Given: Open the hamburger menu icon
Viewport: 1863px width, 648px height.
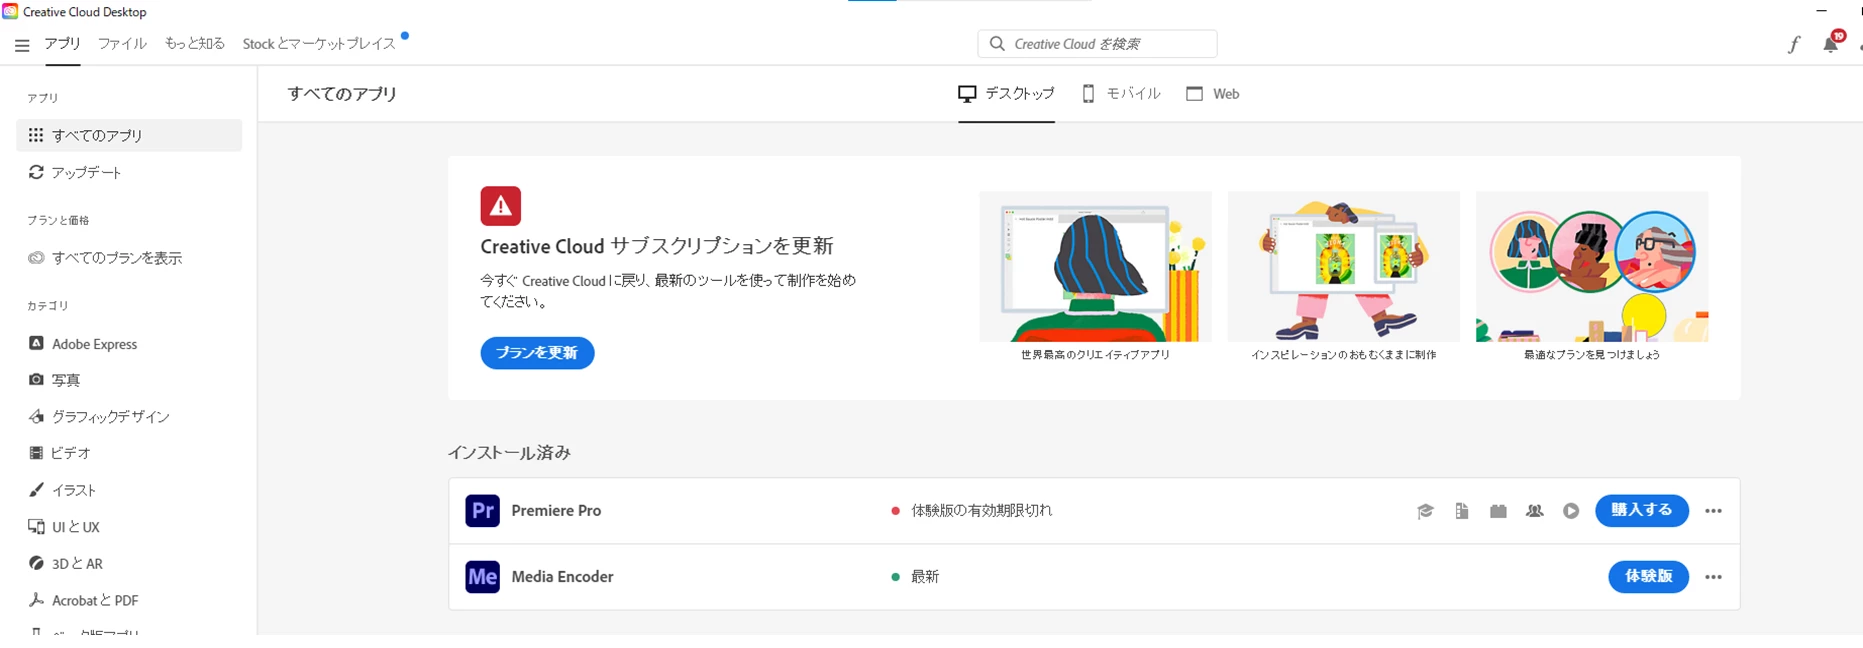Looking at the screenshot, I should [x=22, y=45].
